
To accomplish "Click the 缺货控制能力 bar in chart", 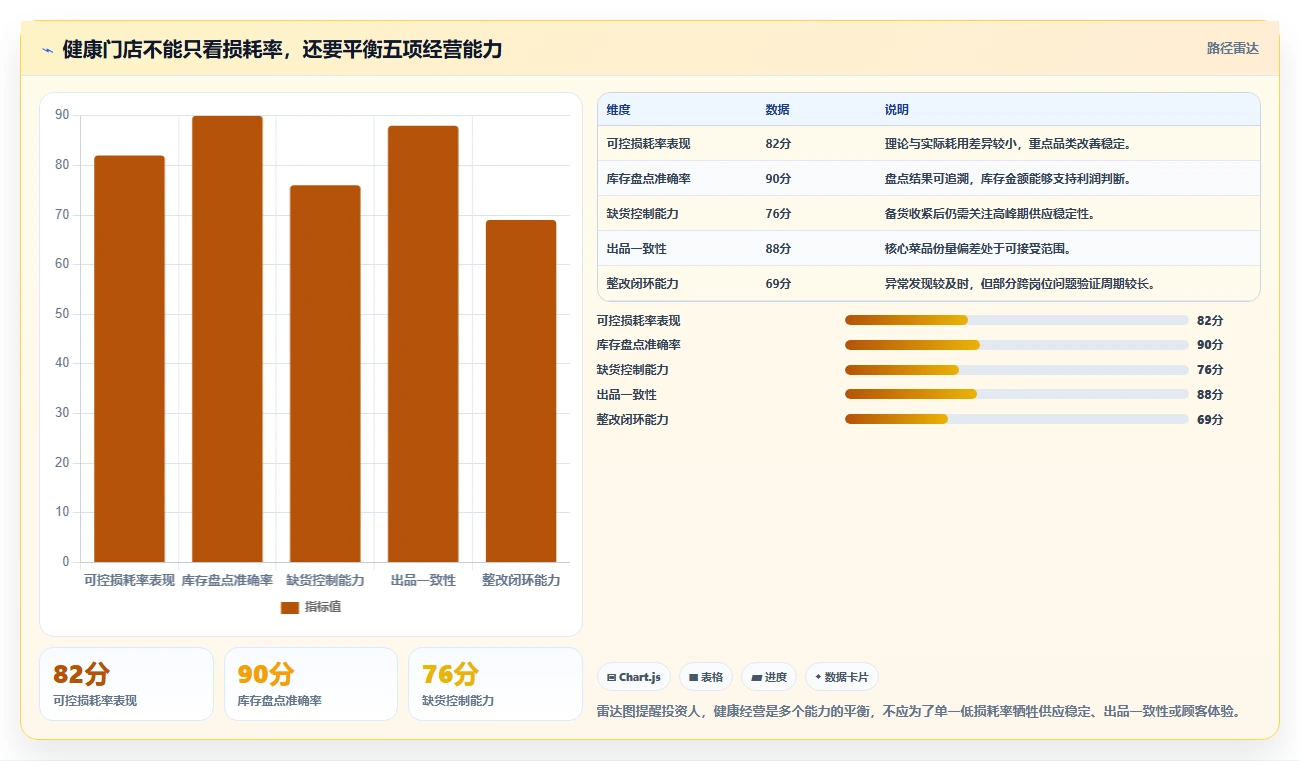I will [x=325, y=374].
